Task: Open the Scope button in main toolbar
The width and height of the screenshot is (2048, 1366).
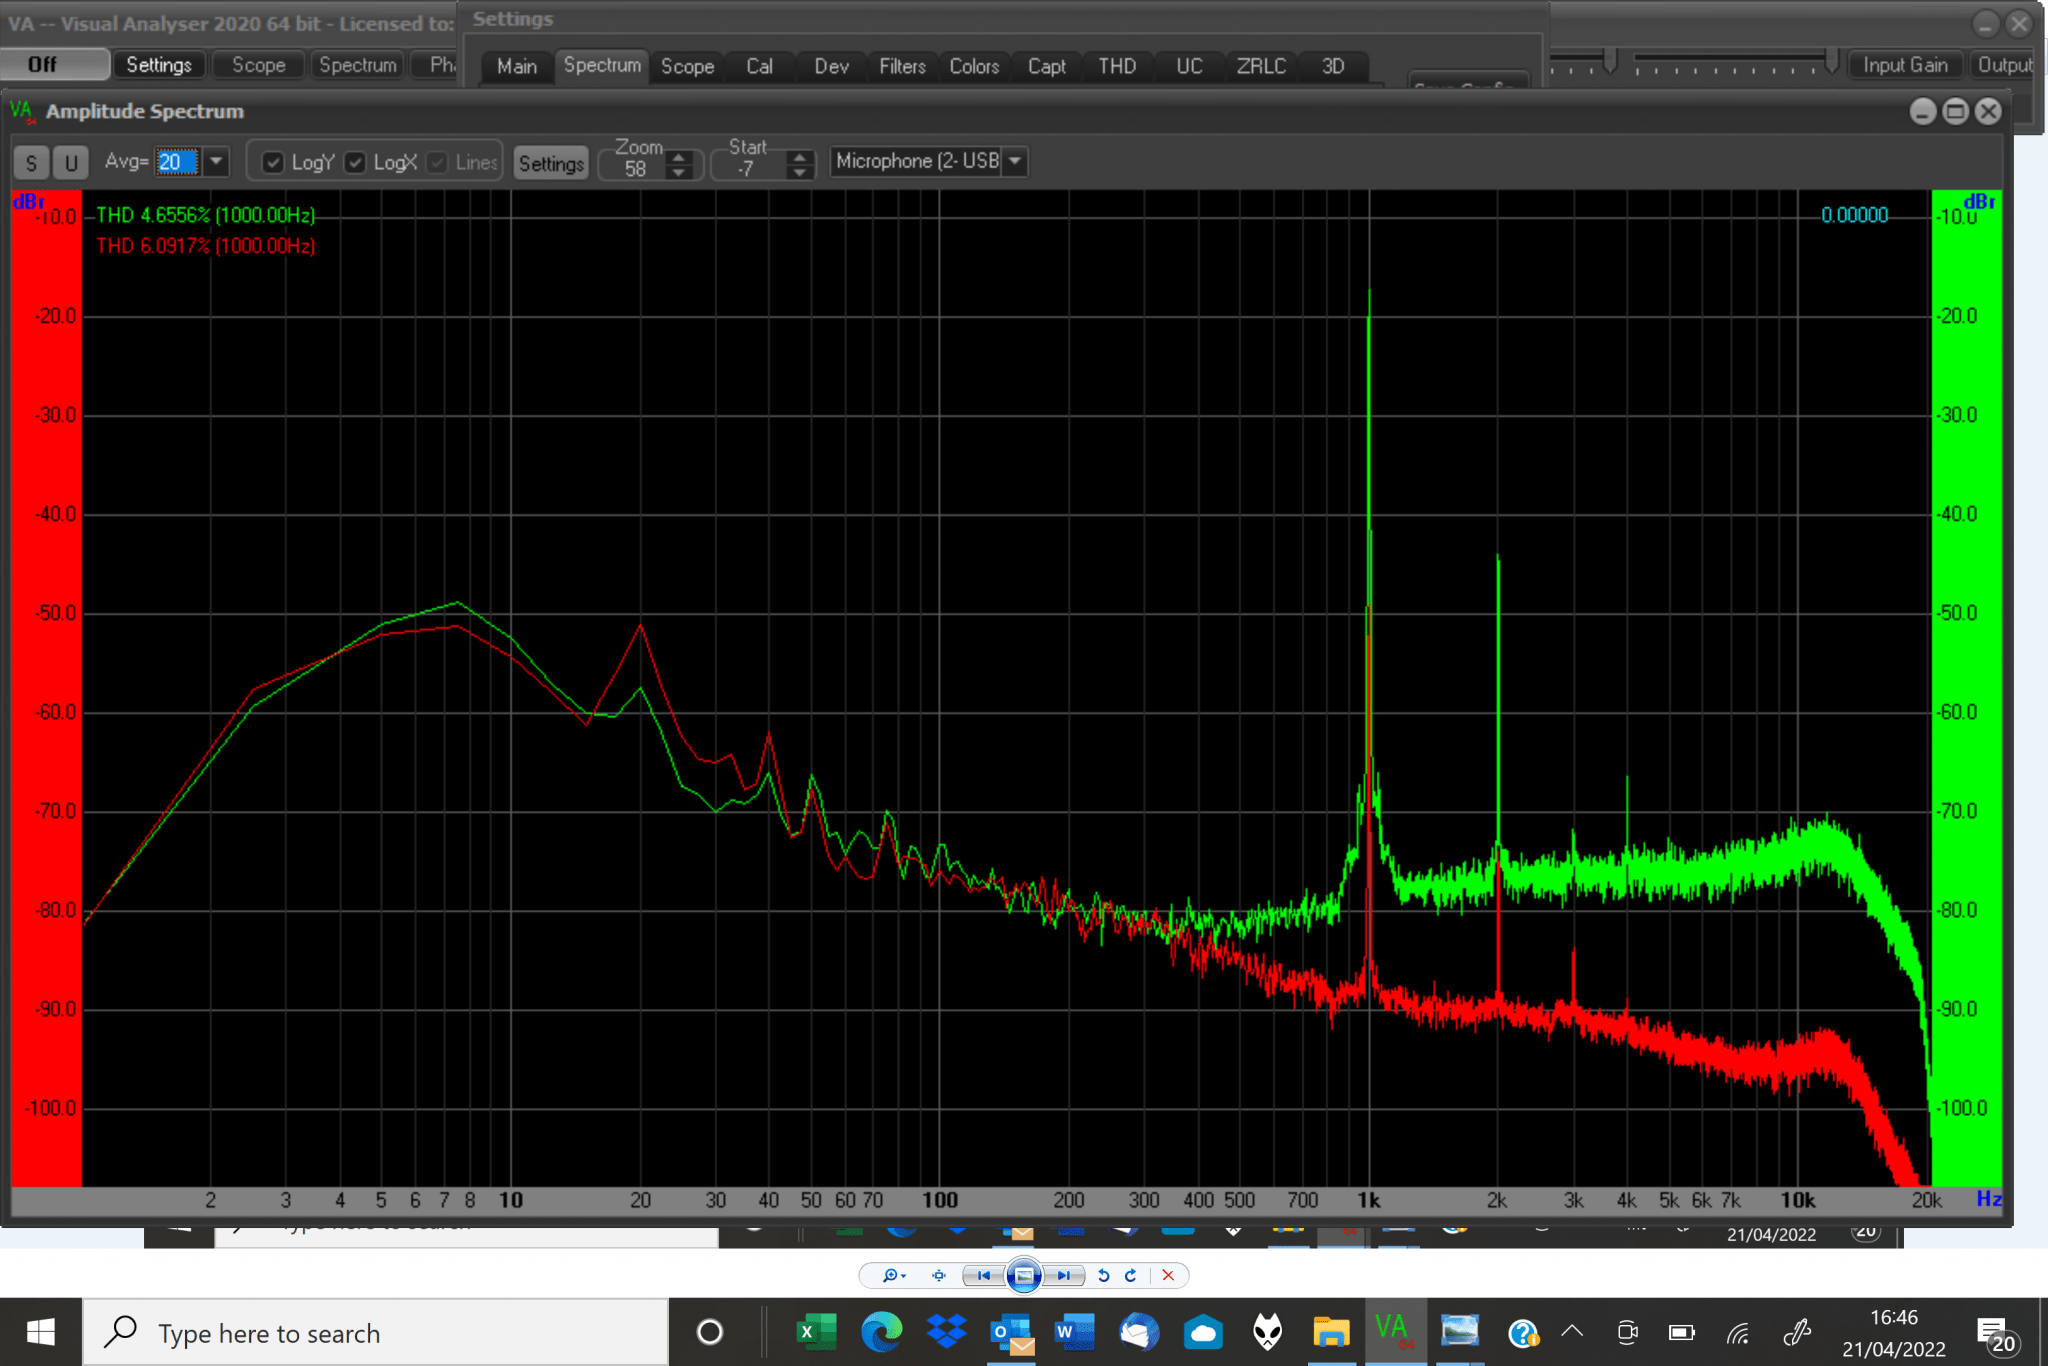Action: [258, 65]
